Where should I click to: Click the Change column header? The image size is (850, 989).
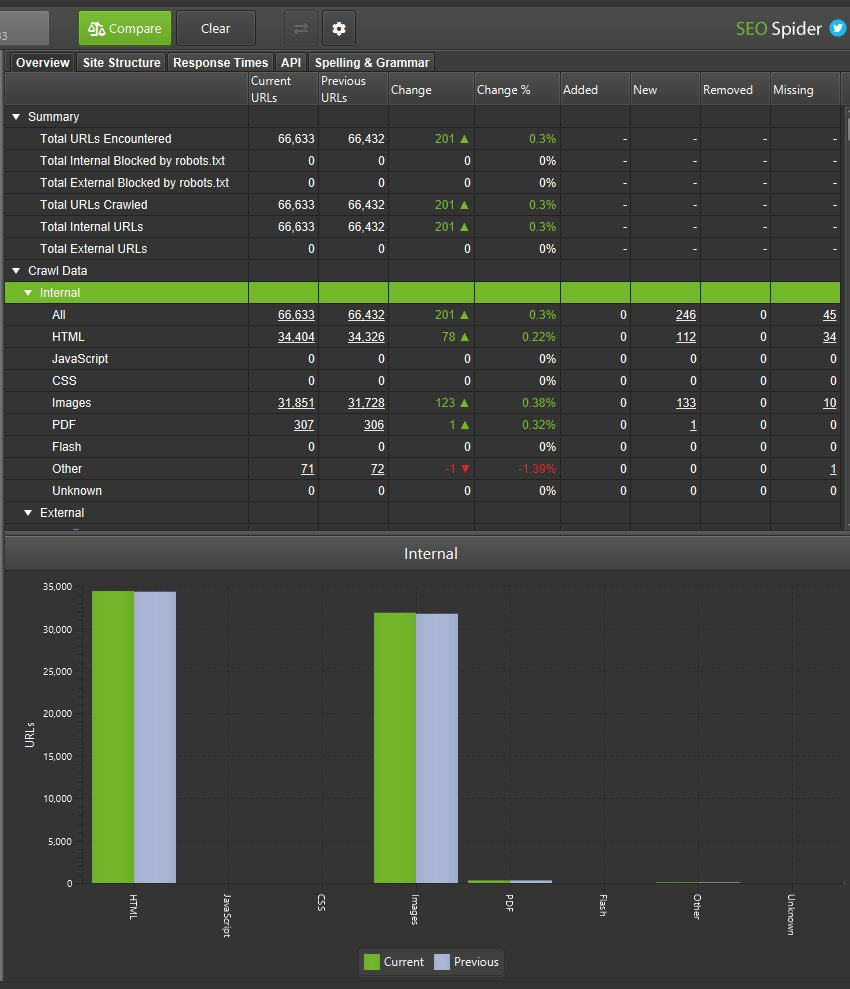click(x=431, y=89)
